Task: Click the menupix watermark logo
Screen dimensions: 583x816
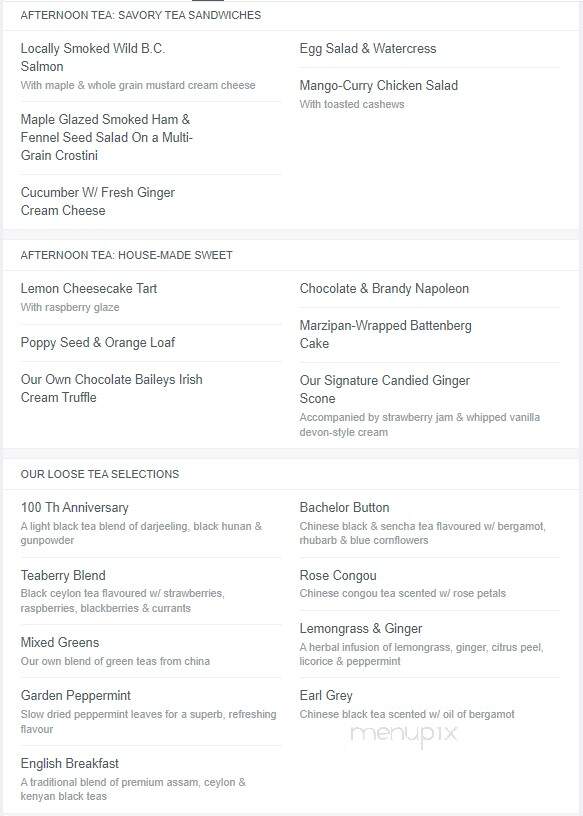Action: click(x=404, y=734)
